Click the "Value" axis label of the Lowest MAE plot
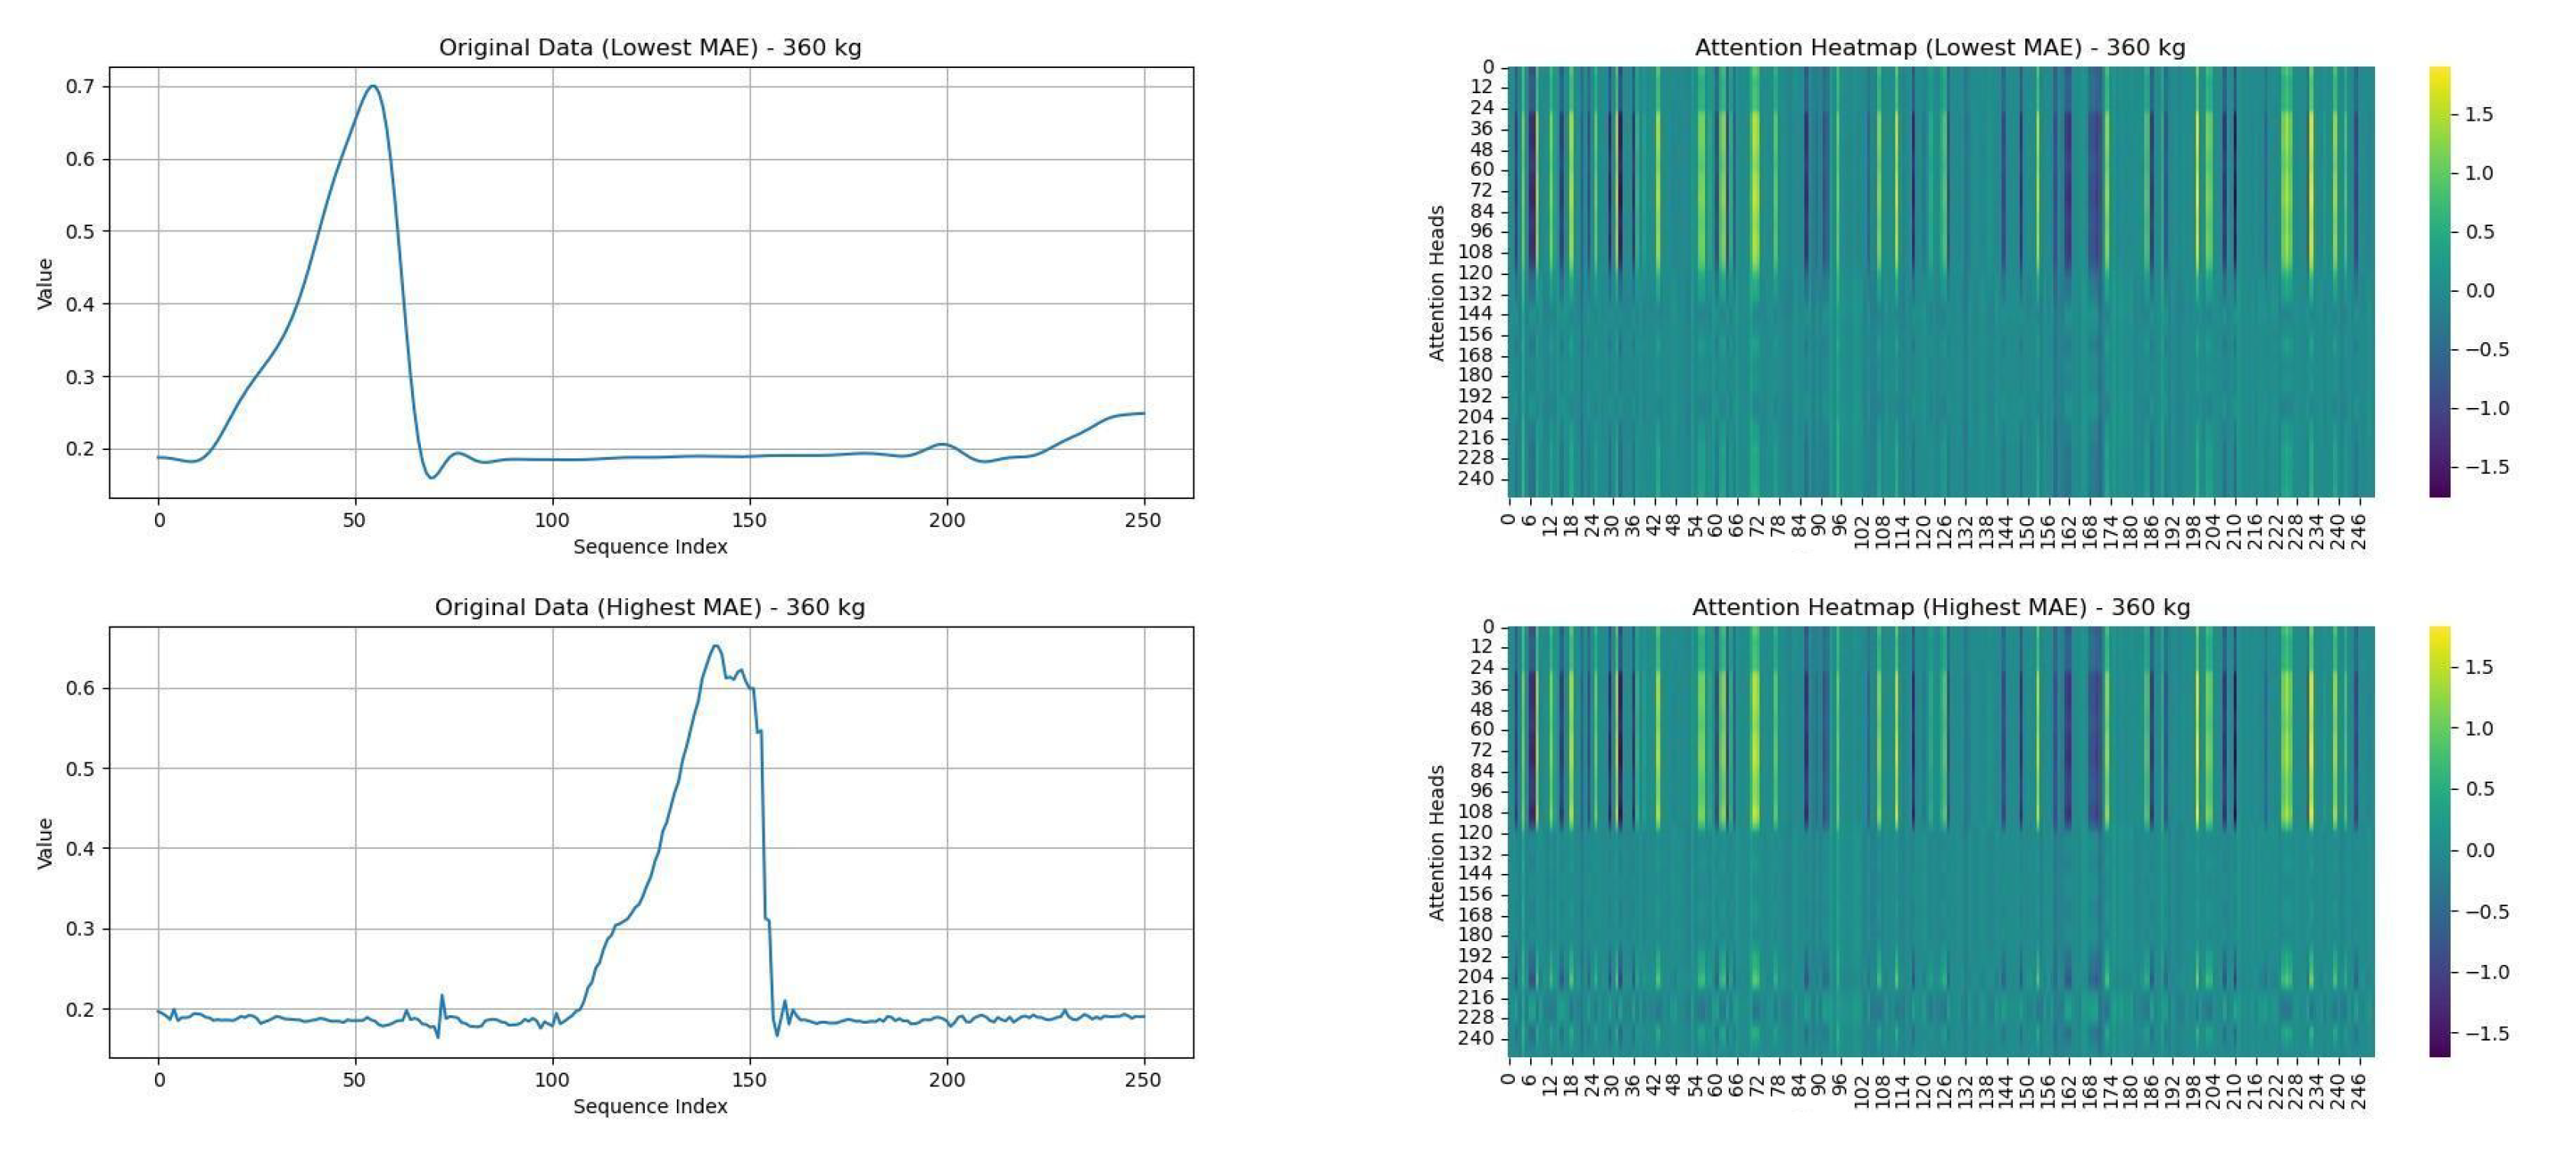Screen dimensions: 2576x1162 [45, 283]
